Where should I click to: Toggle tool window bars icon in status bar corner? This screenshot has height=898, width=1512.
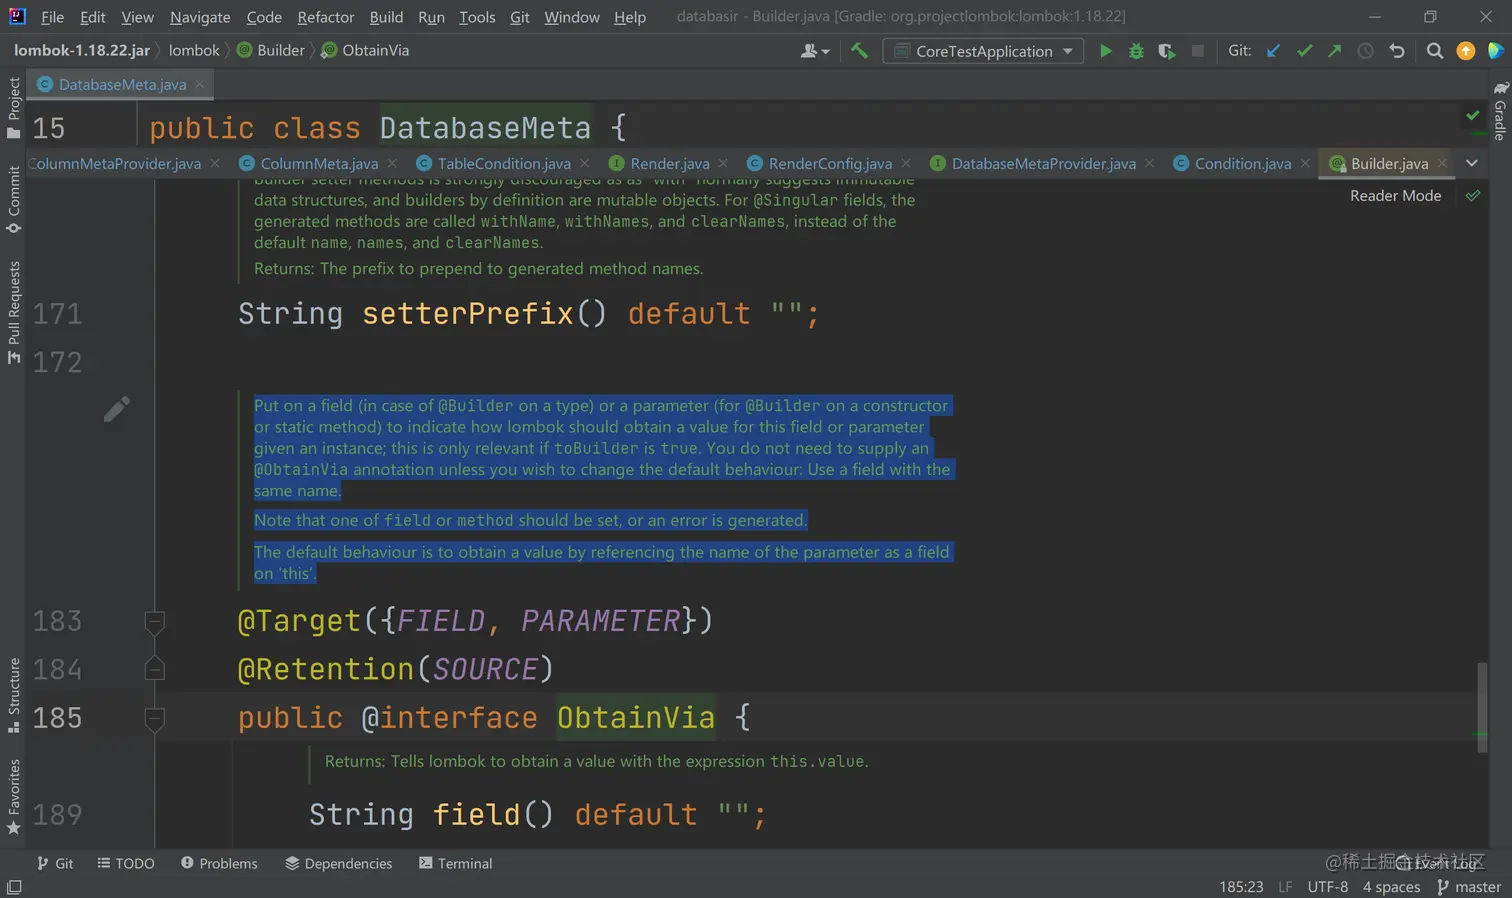pos(14,887)
